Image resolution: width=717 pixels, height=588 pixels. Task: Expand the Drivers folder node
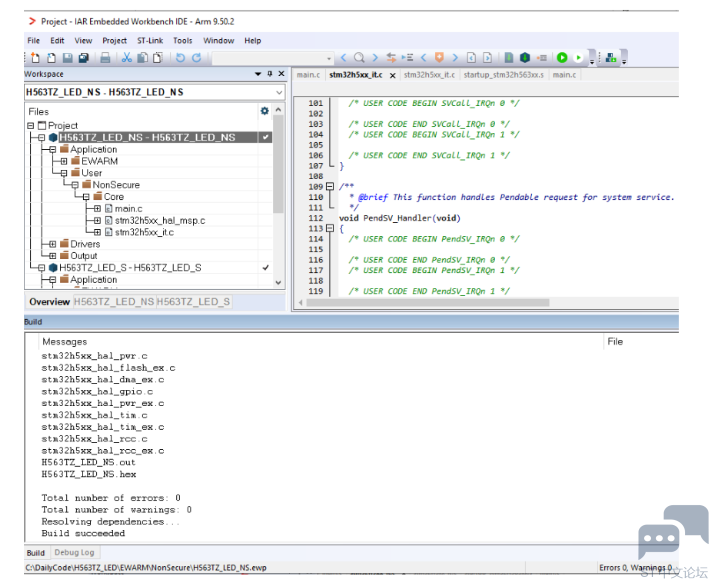pyautogui.click(x=53, y=244)
